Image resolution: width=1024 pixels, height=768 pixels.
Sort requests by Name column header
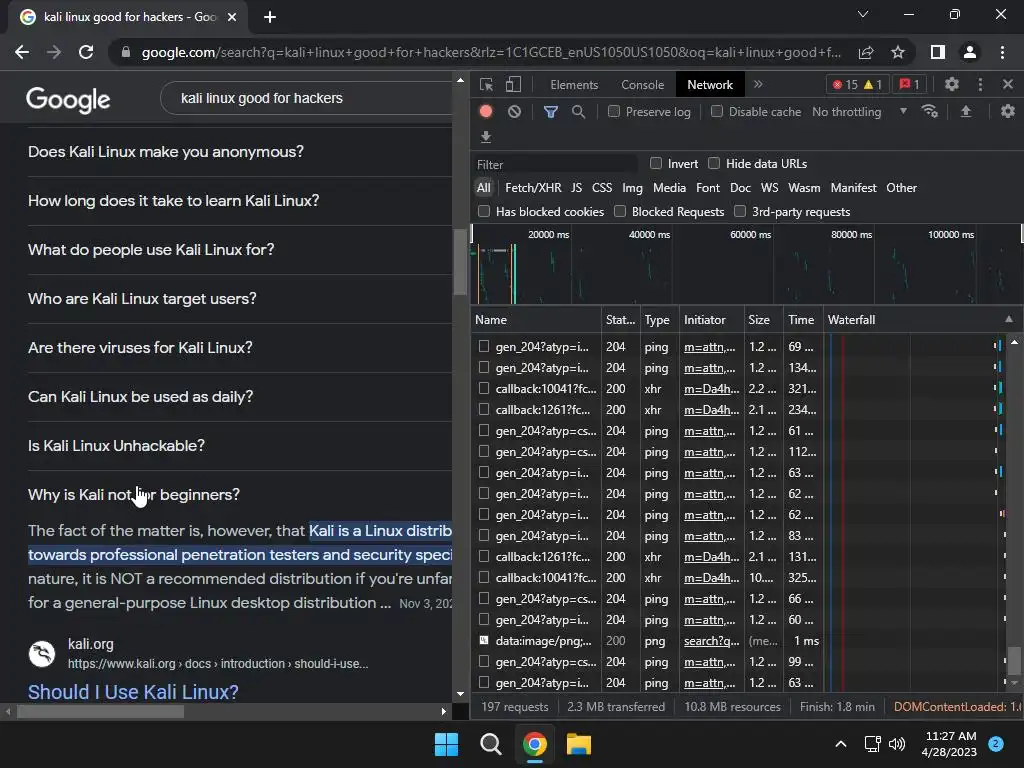click(x=536, y=319)
